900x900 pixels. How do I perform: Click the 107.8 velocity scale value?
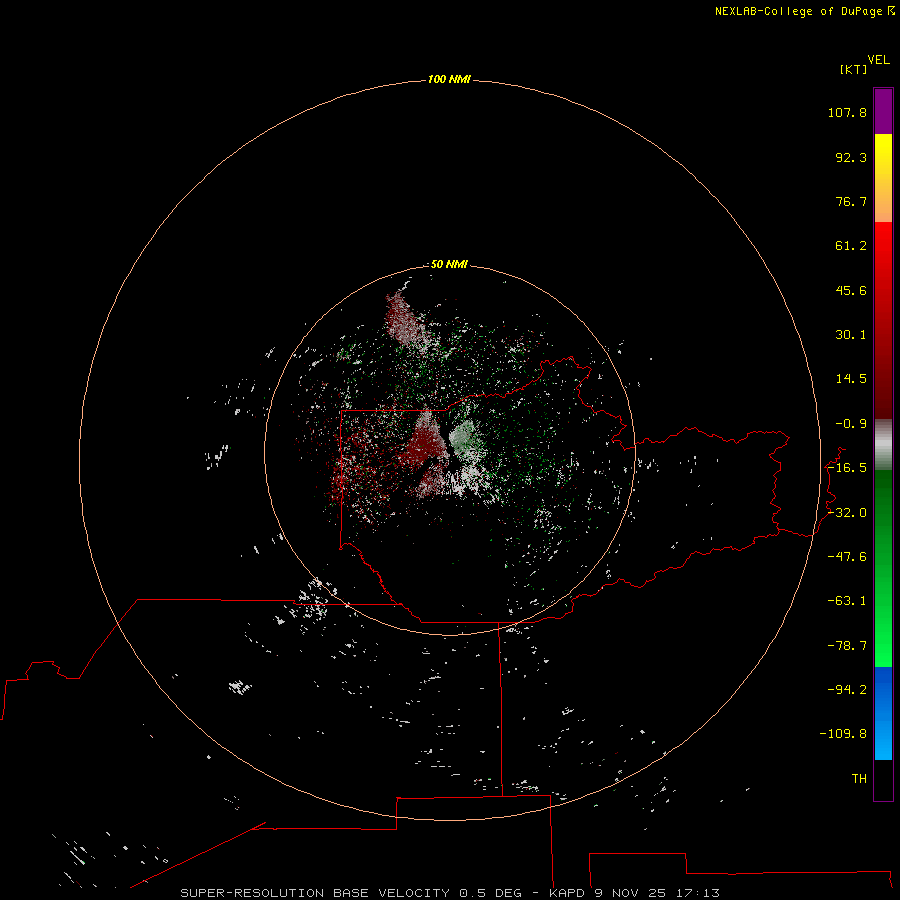point(847,112)
